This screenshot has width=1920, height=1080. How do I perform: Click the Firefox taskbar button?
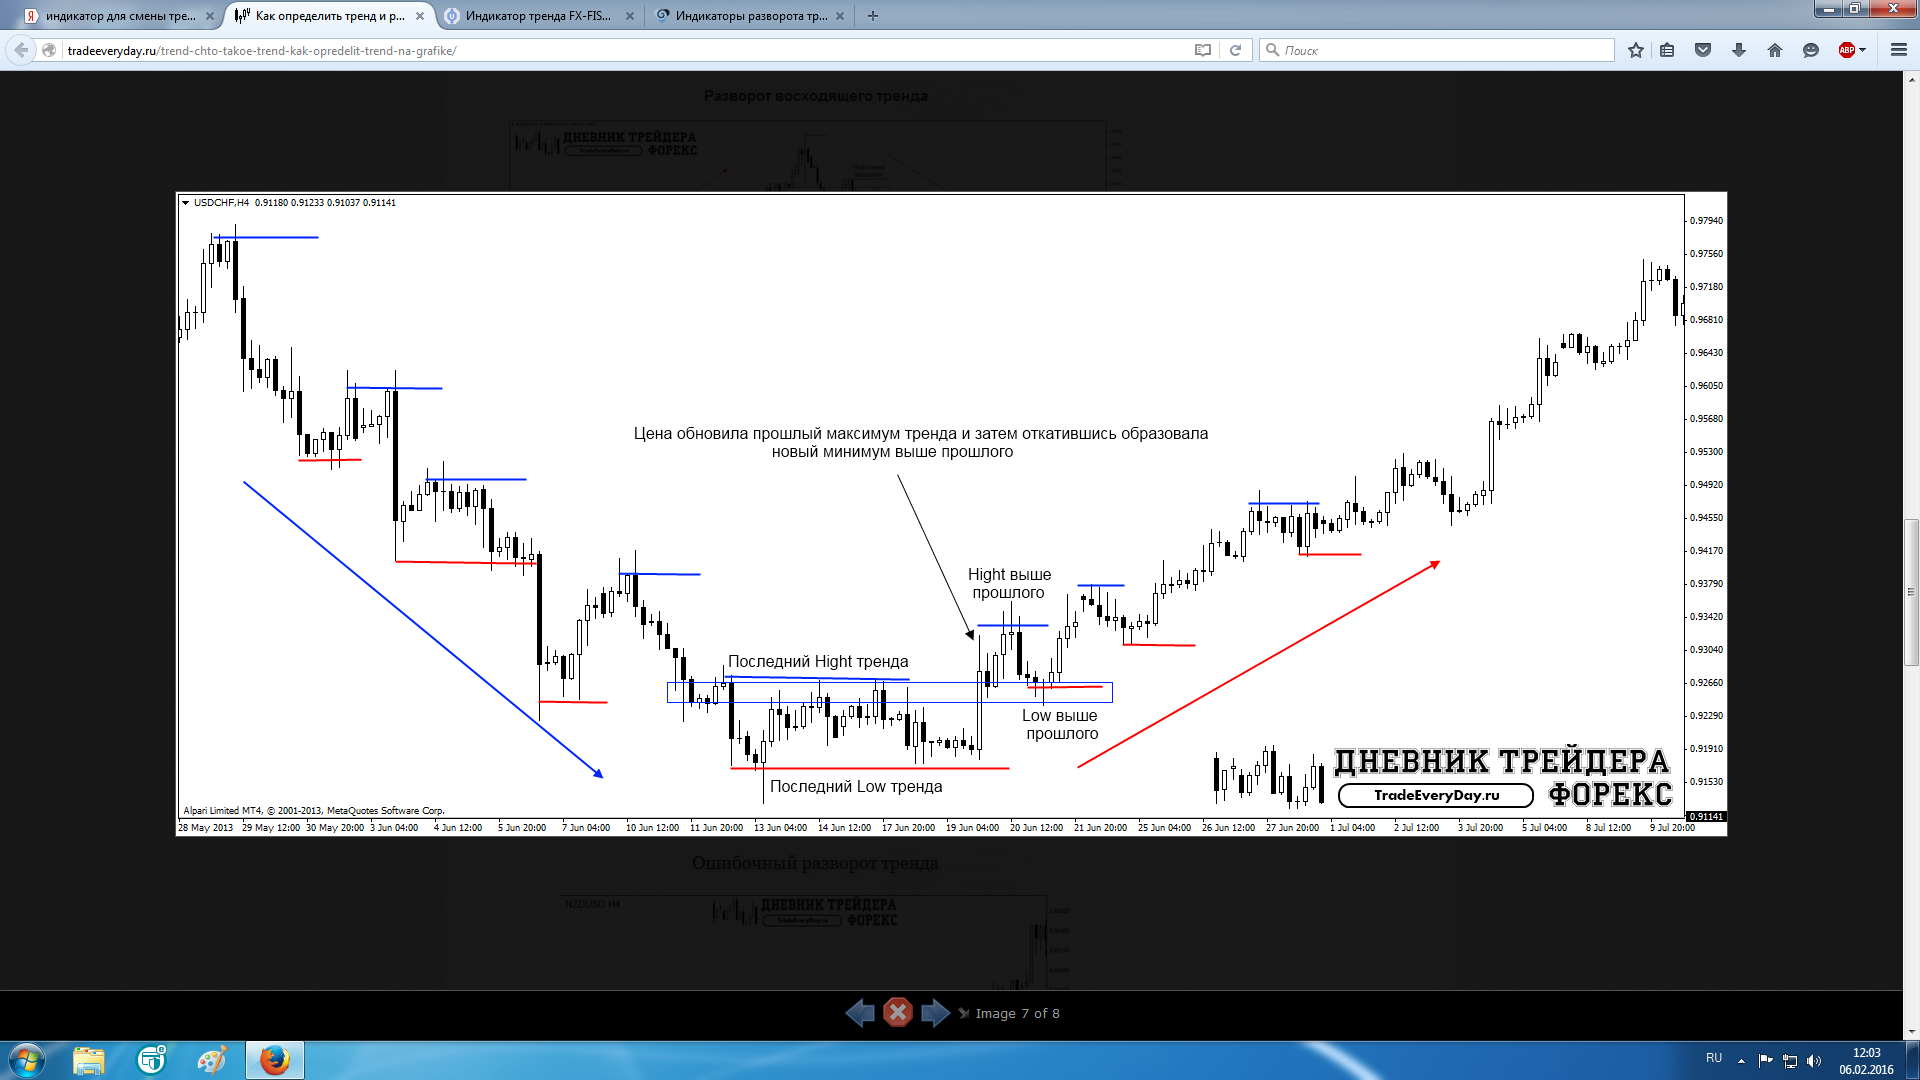[x=275, y=1060]
